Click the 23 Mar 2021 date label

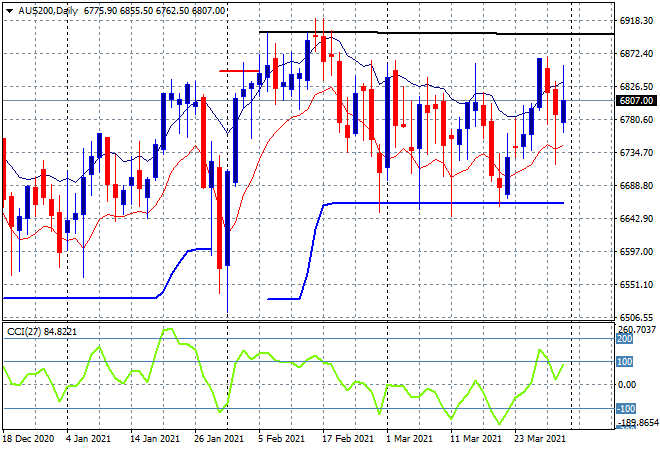(540, 439)
